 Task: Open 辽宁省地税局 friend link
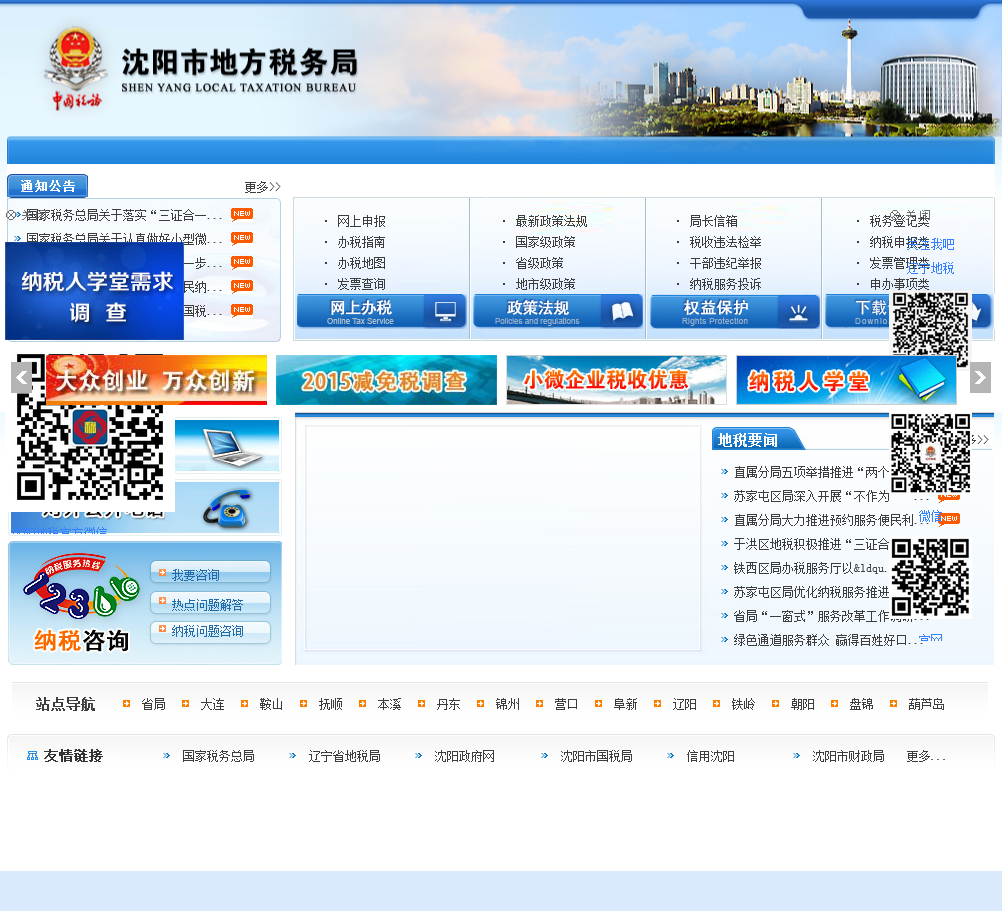pyautogui.click(x=344, y=756)
